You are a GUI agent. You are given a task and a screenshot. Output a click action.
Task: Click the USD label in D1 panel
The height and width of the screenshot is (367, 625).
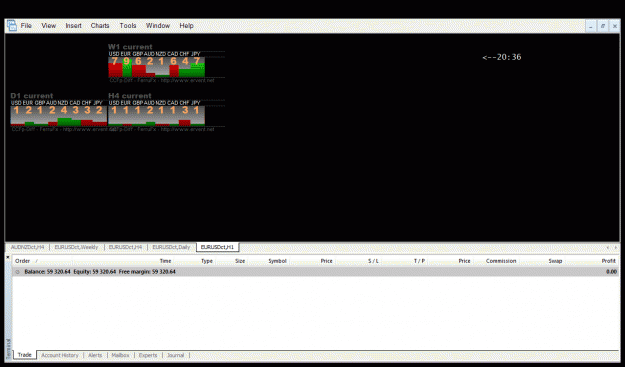(x=16, y=103)
